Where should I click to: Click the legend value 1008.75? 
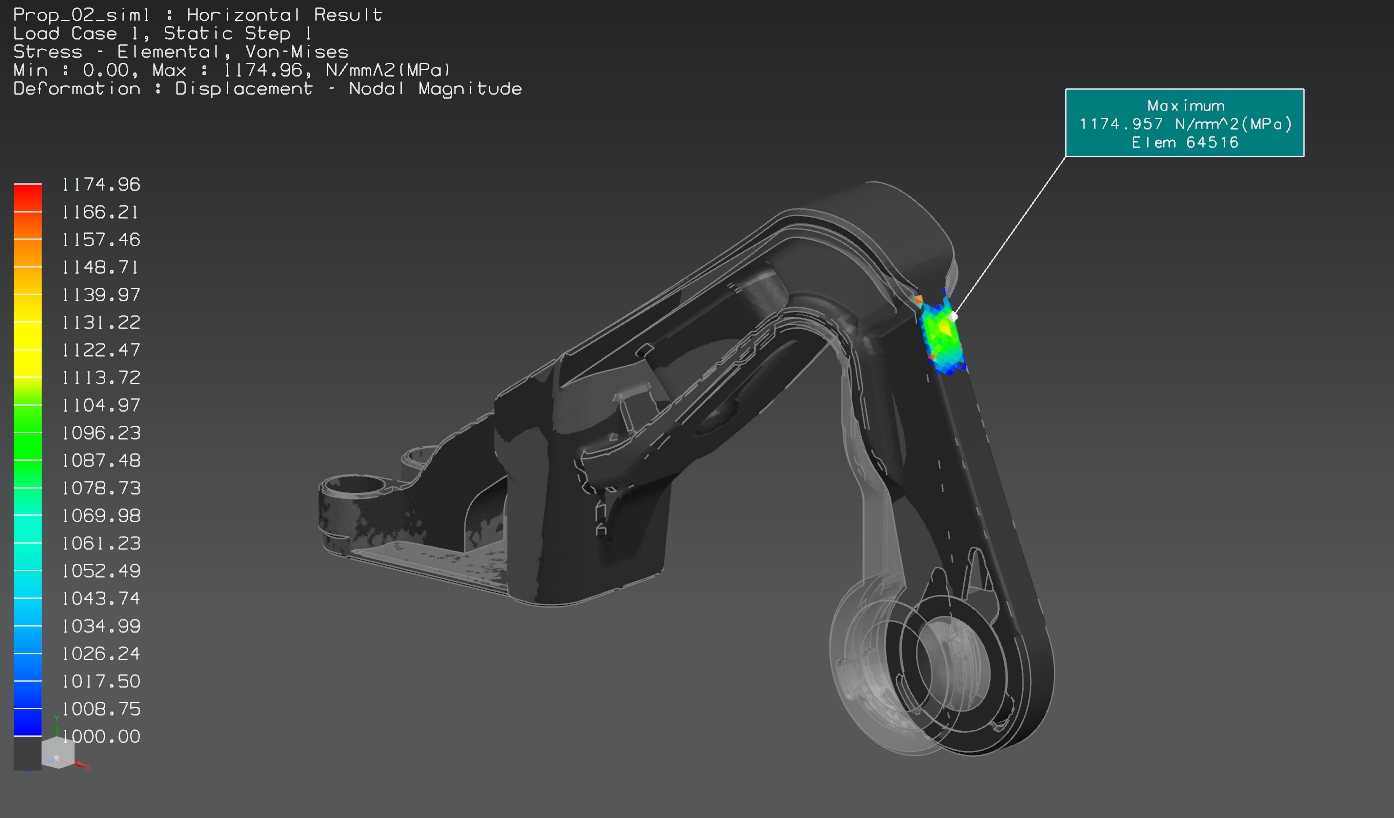(101, 709)
